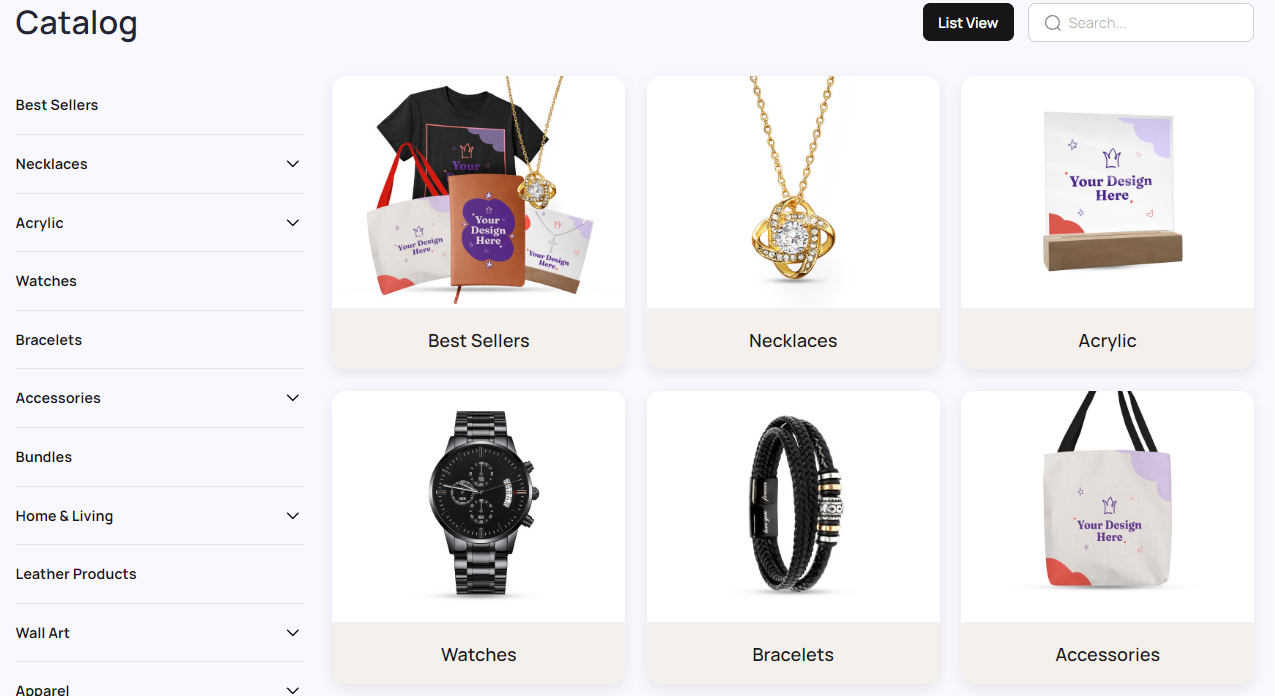
Task: Expand the Apparel chevron in sidebar
Action: (x=293, y=690)
